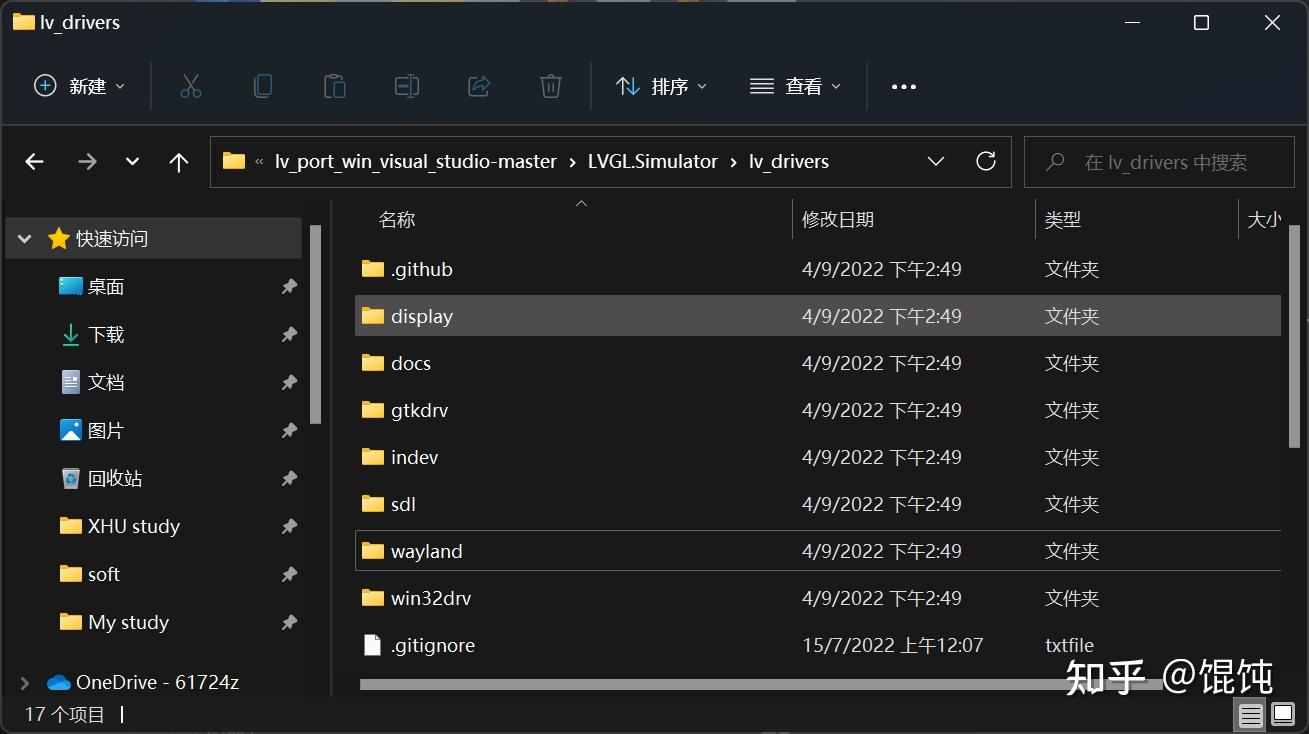The height and width of the screenshot is (734, 1309).
Task: Open the 查看 view options dropdown
Action: click(795, 86)
